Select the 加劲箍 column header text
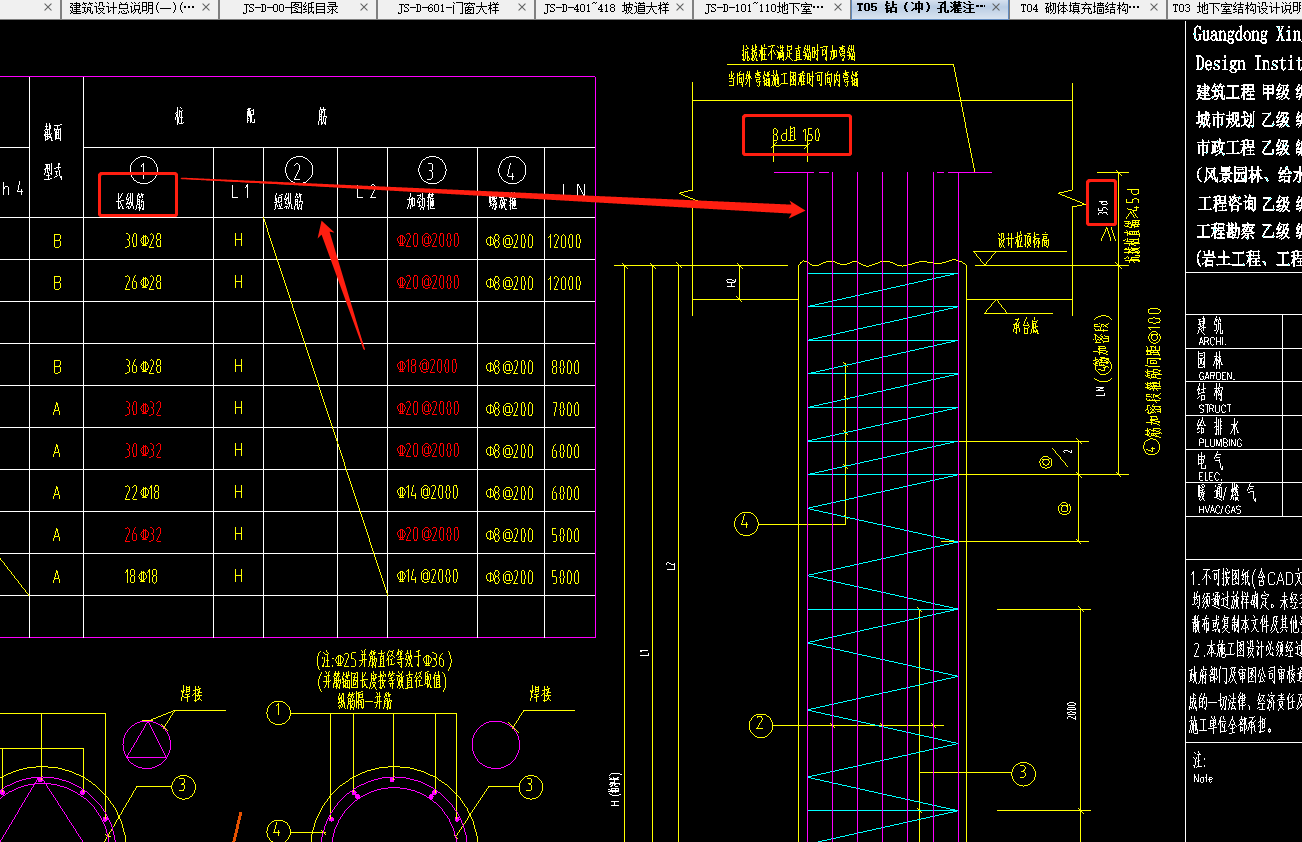Image resolution: width=1302 pixels, height=842 pixels. [x=419, y=203]
